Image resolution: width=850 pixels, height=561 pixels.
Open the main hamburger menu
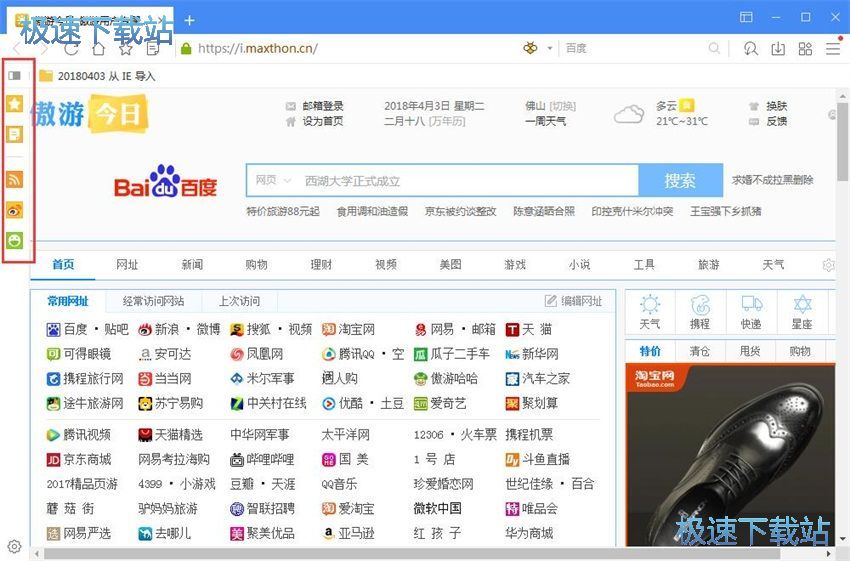(833, 49)
